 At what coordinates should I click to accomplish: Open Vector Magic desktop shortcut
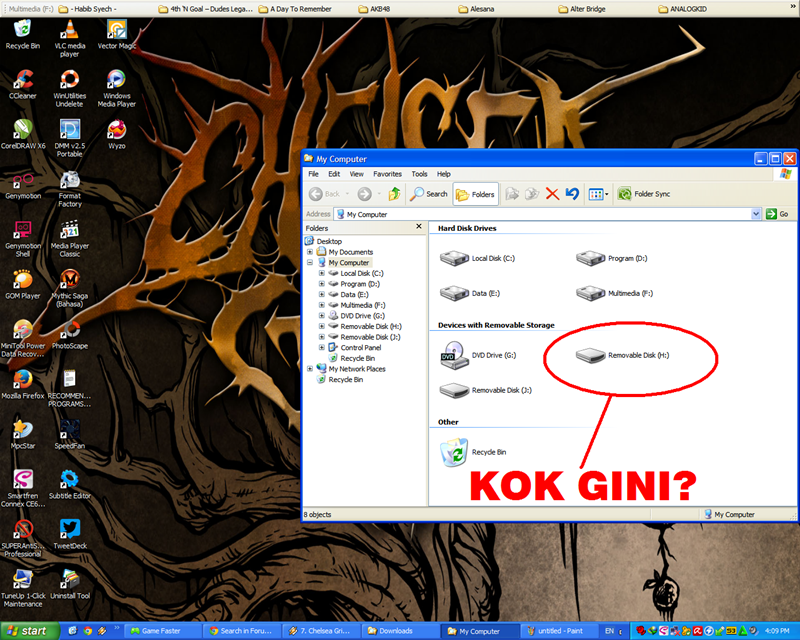117,34
